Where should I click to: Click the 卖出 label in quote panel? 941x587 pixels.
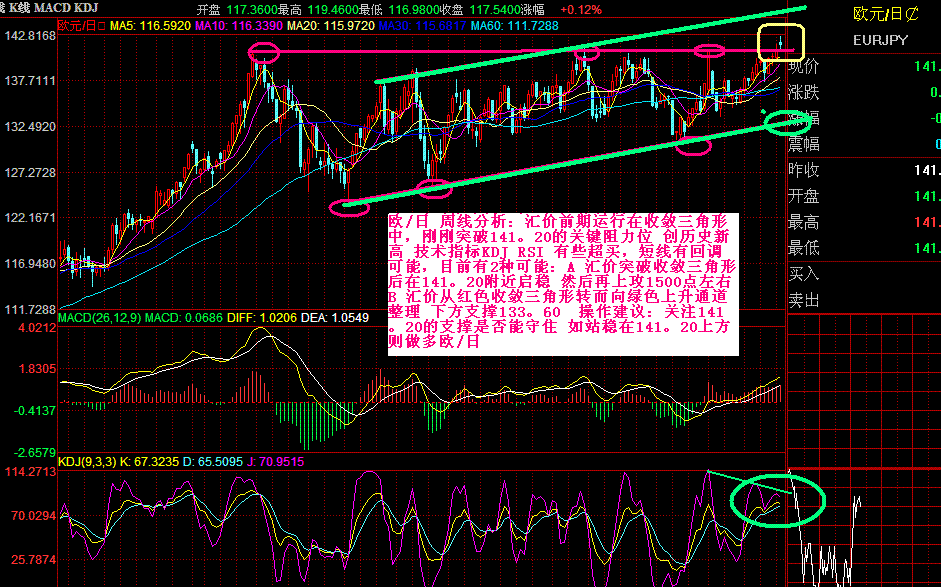click(x=804, y=300)
